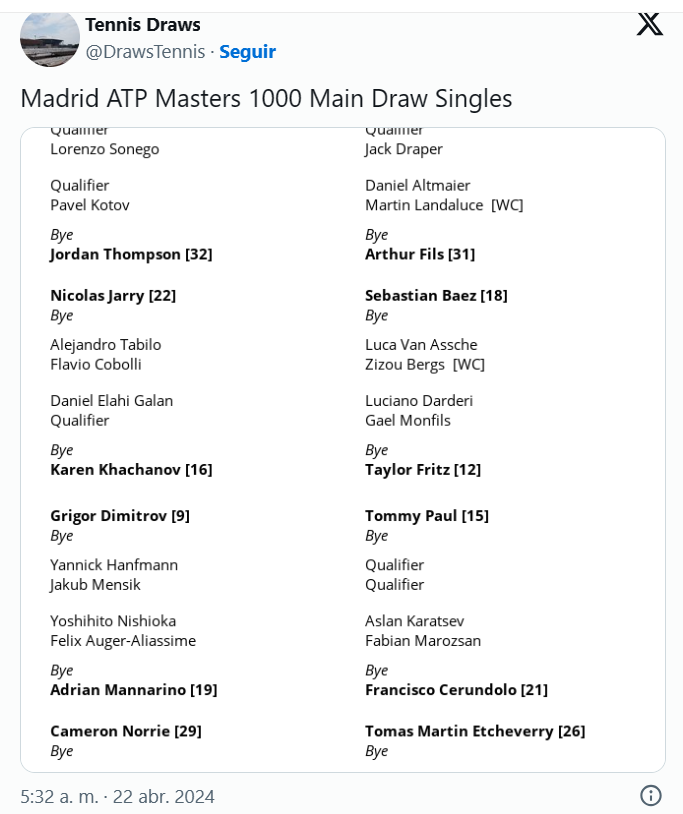This screenshot has width=683, height=814.
Task: Click the Tennis Draws display name
Action: pos(143,24)
